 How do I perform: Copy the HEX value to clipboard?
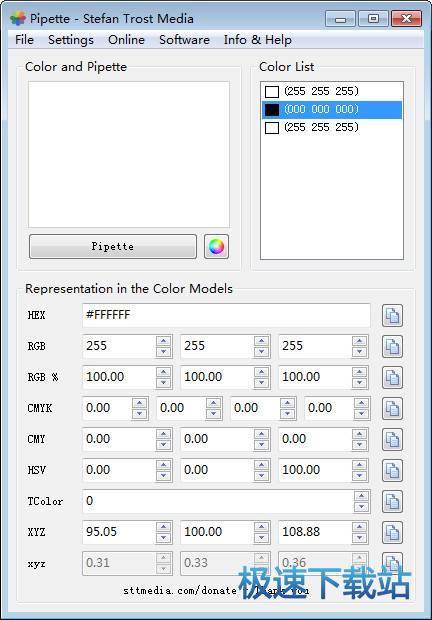[x=392, y=316]
